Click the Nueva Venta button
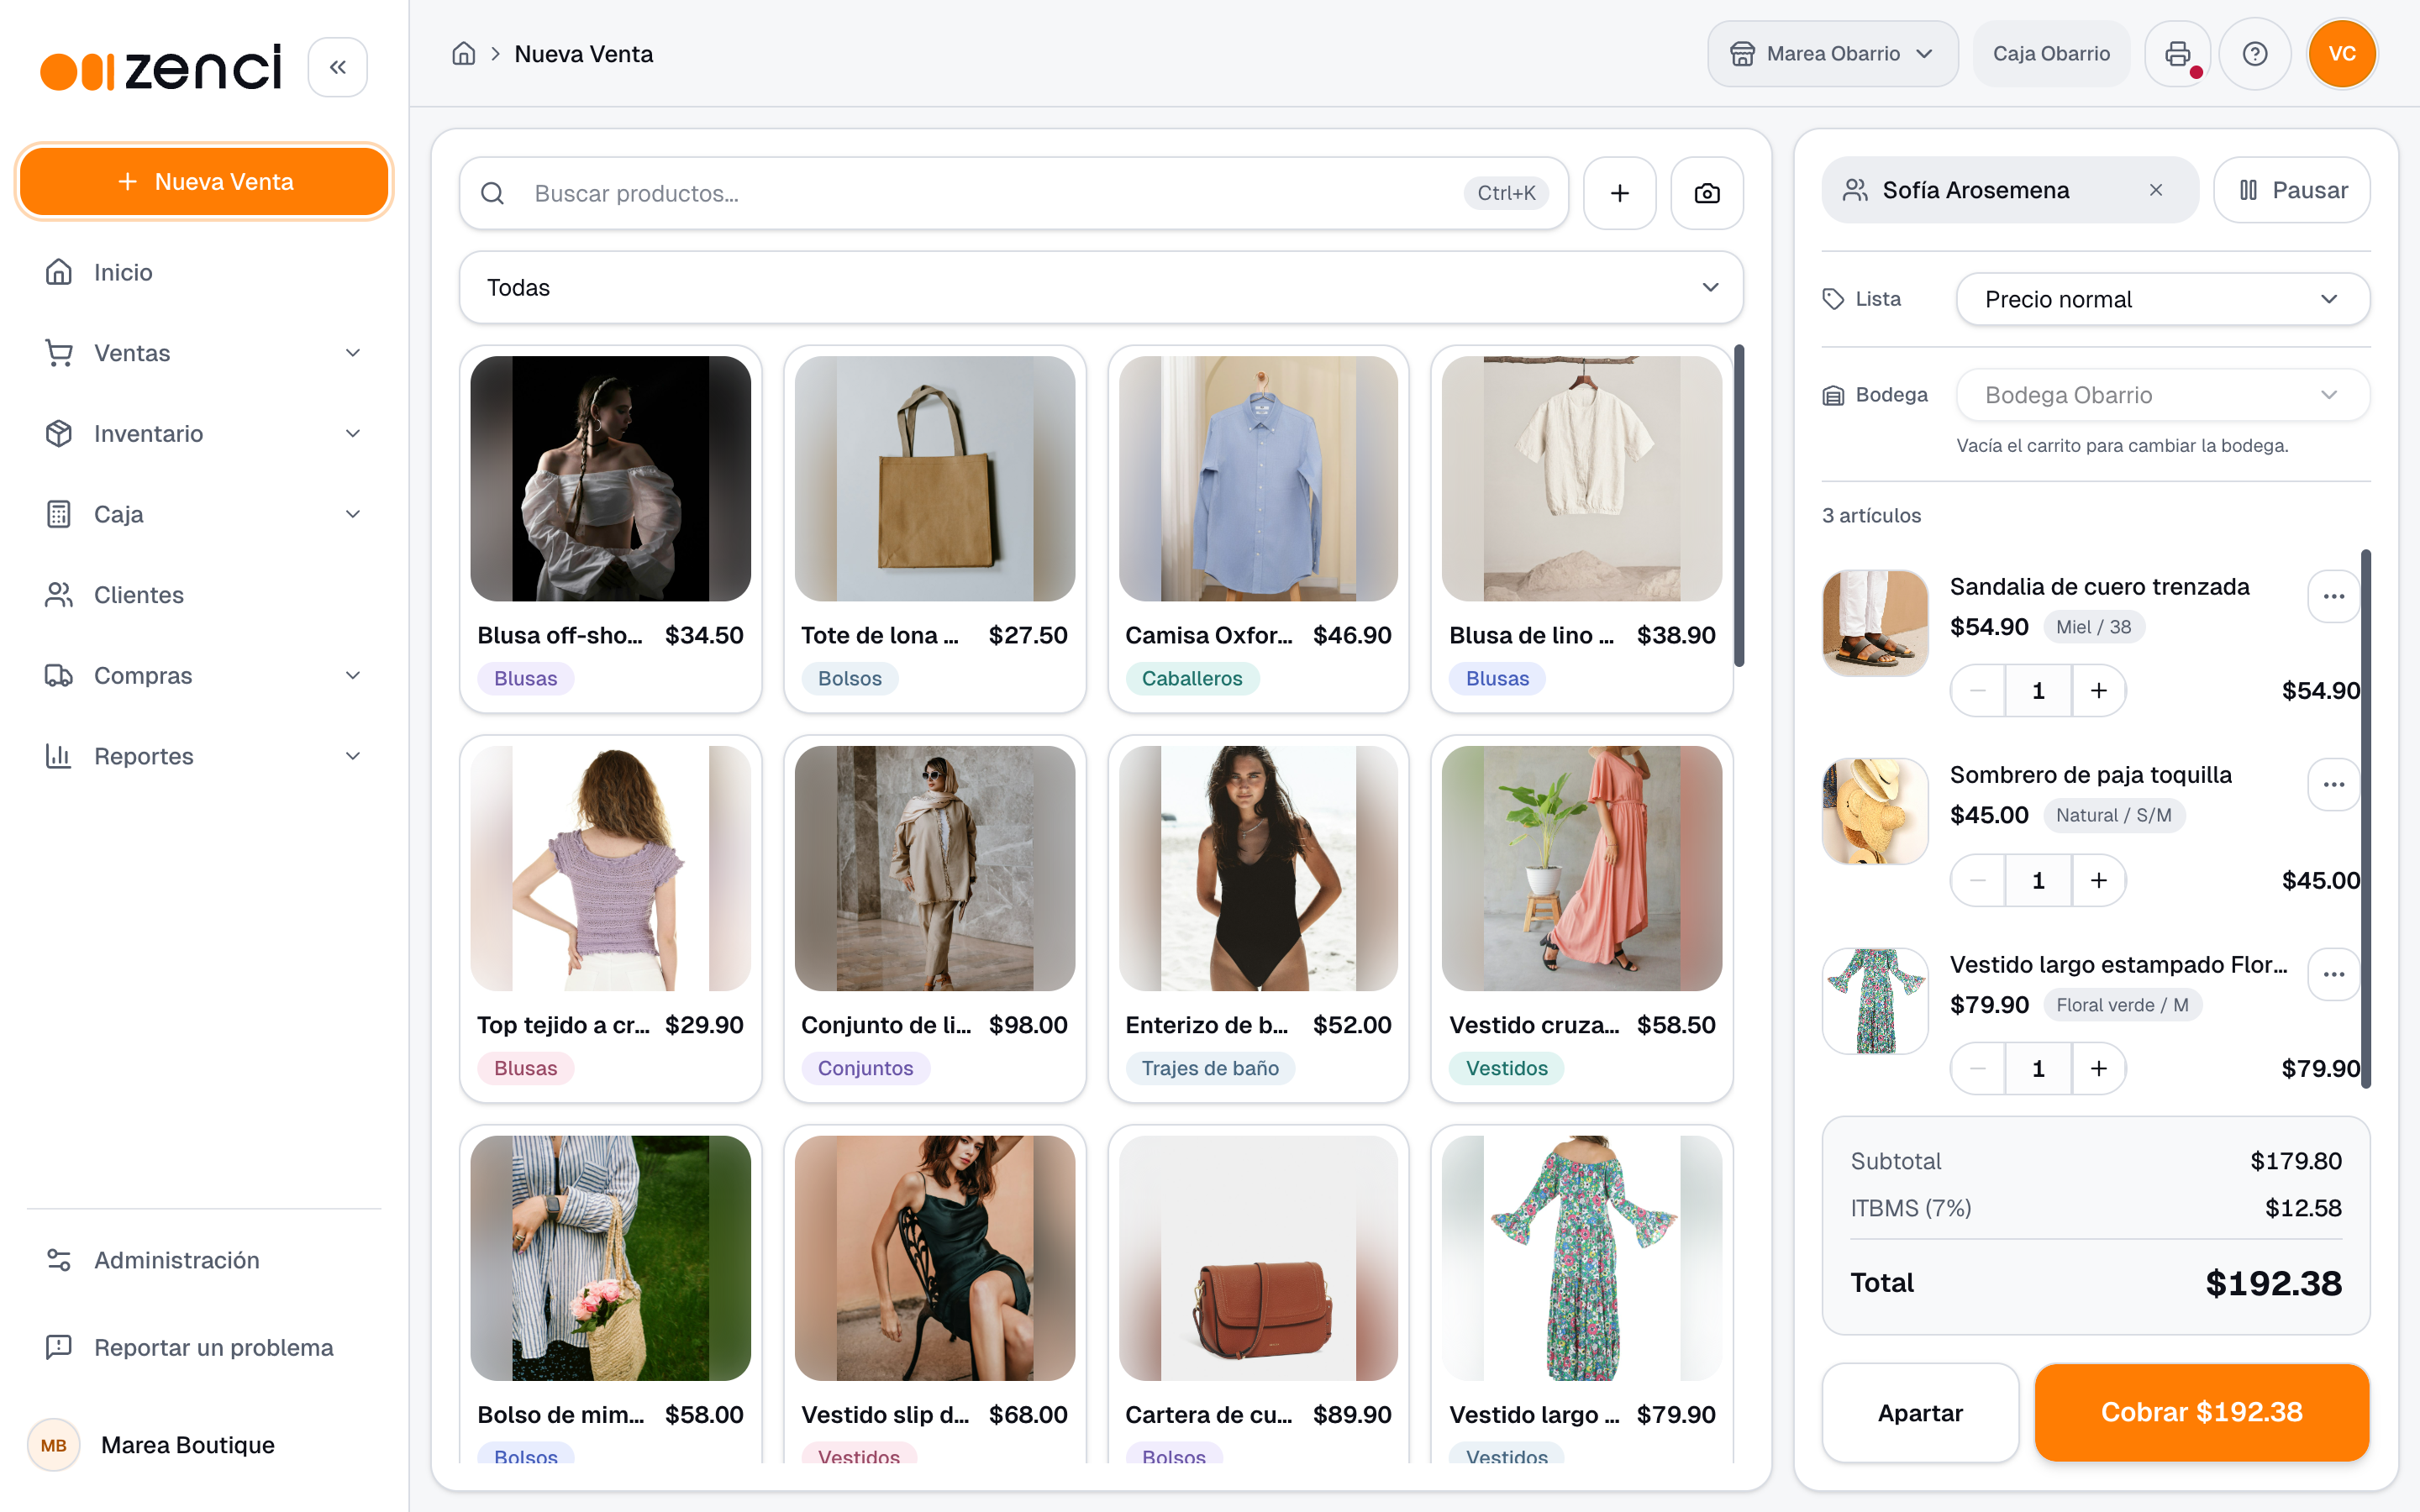This screenshot has height=1512, width=2420. tap(204, 182)
